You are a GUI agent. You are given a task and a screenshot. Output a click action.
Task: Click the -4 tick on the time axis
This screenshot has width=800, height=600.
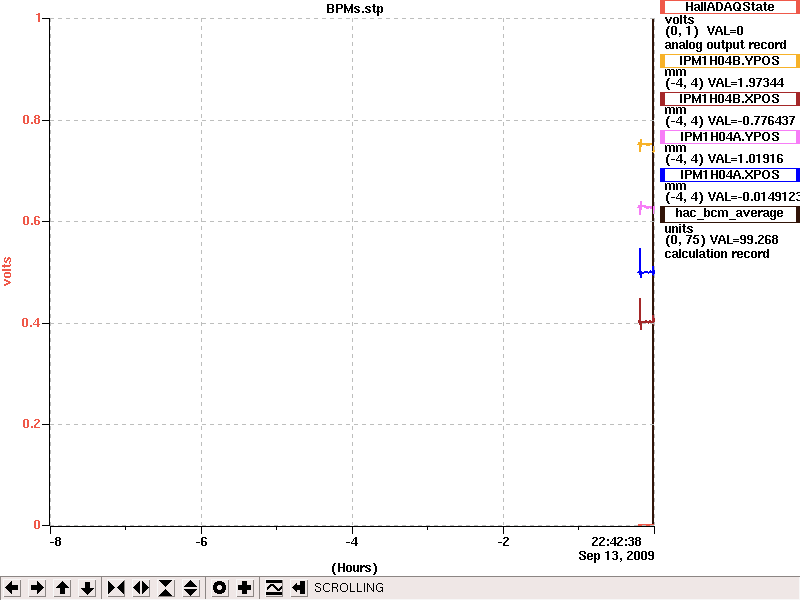tap(352, 541)
